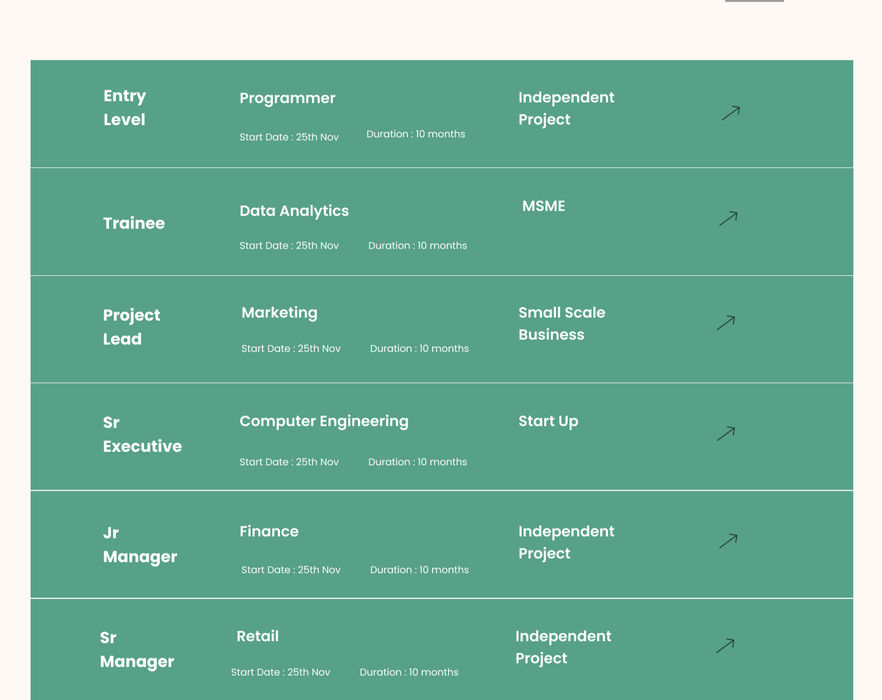Click the Start Up category label
882x700 pixels.
point(548,421)
